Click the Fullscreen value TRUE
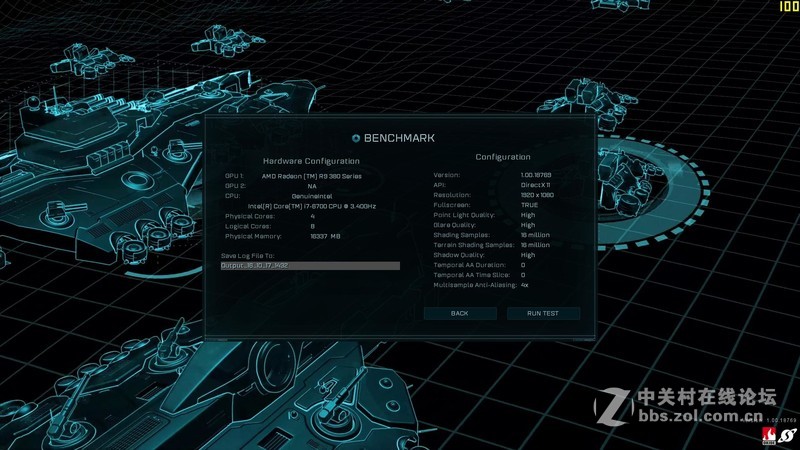The width and height of the screenshot is (800, 450). click(529, 205)
